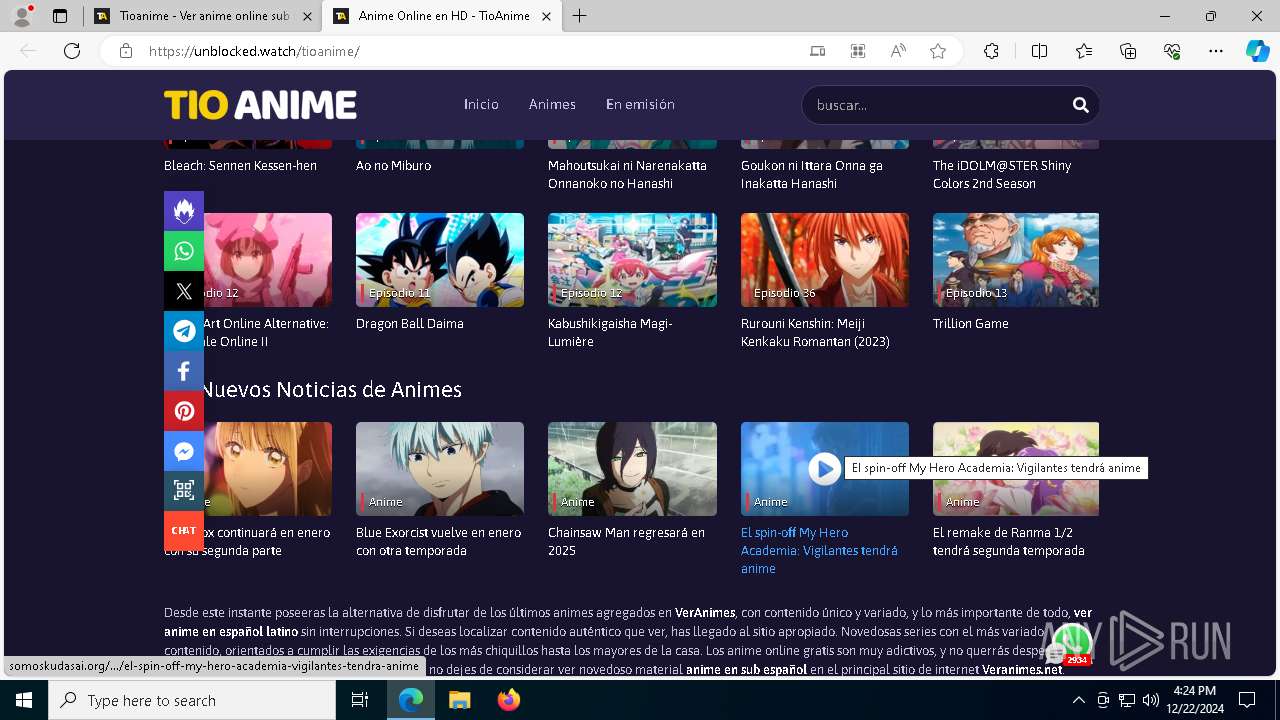This screenshot has width=1280, height=720.
Task: Open The iDOLM@STER Shiny Colors 2nd Season
Action: pos(1002,175)
